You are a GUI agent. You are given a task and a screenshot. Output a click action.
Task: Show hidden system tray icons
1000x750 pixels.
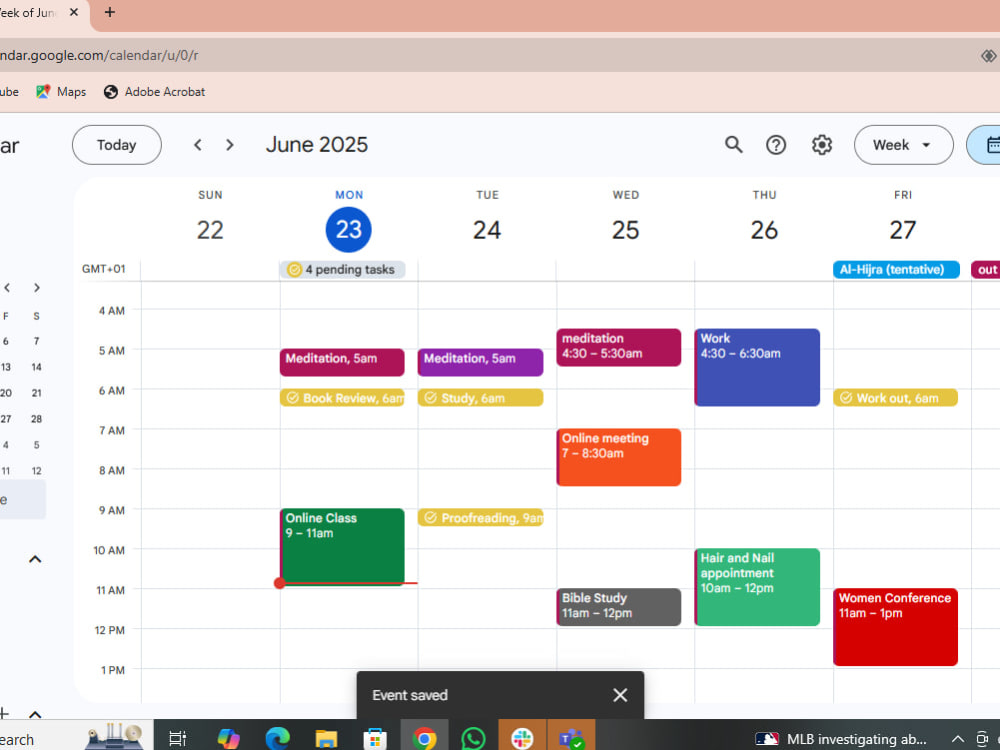[x=957, y=739]
